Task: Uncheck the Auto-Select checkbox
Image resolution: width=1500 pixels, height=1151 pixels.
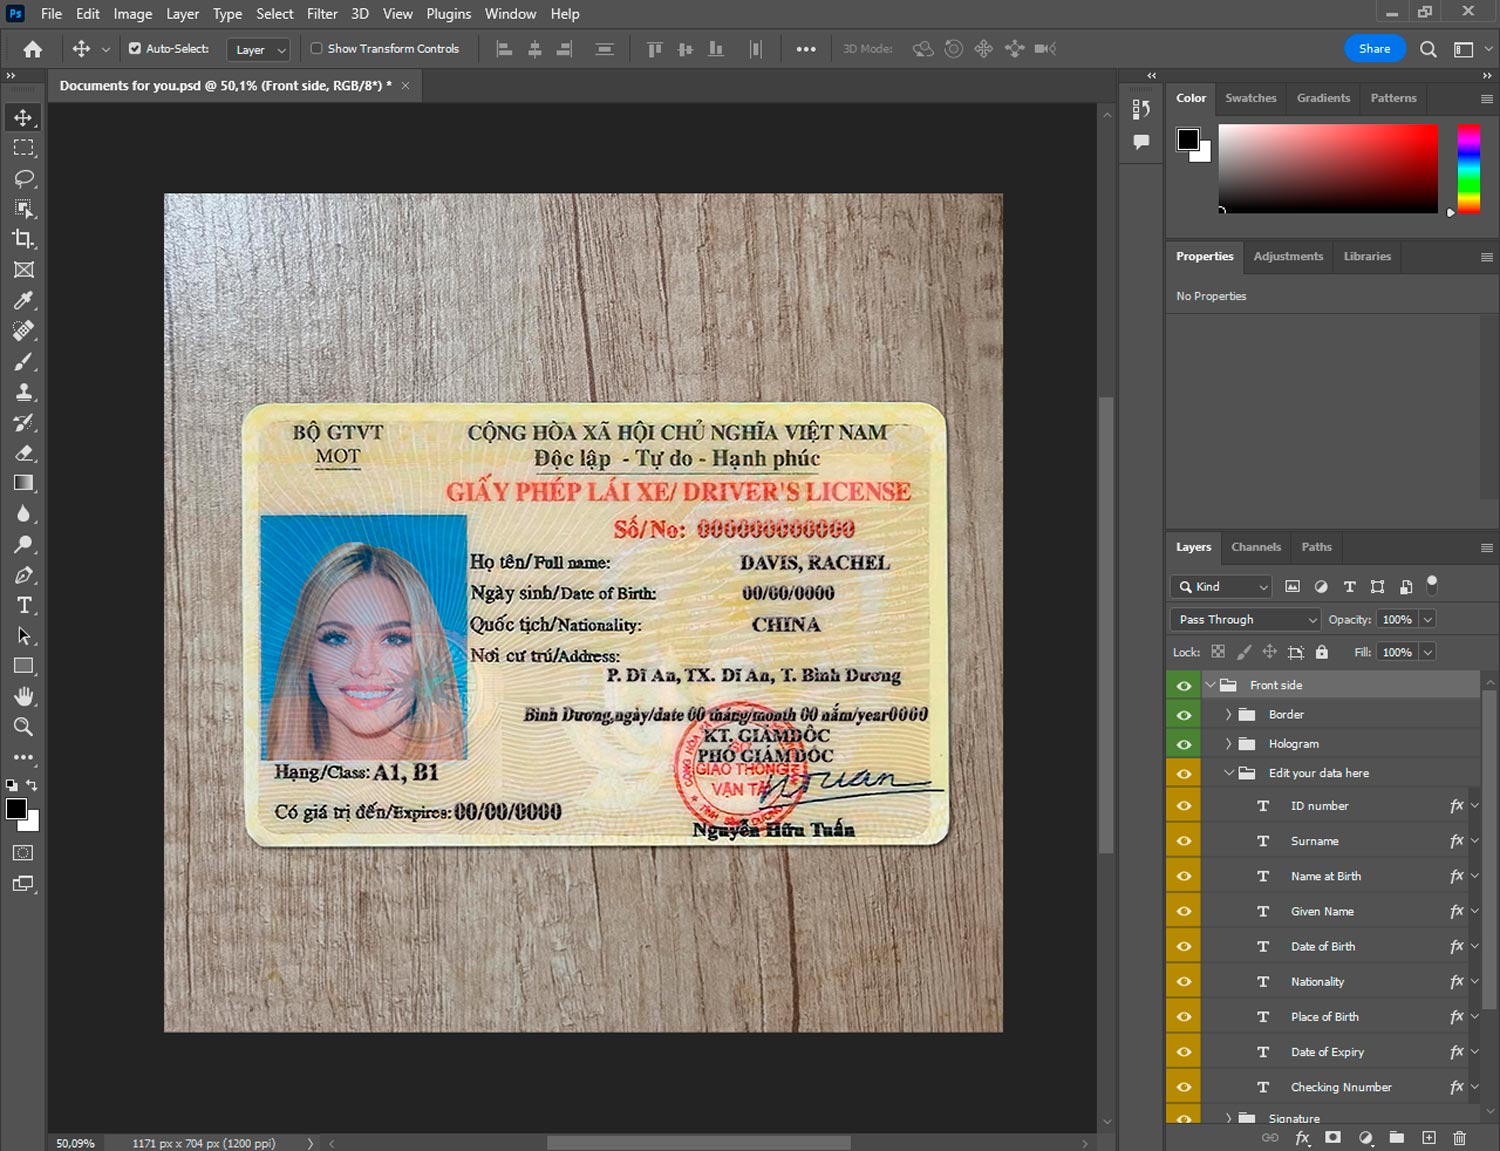Action: point(135,48)
